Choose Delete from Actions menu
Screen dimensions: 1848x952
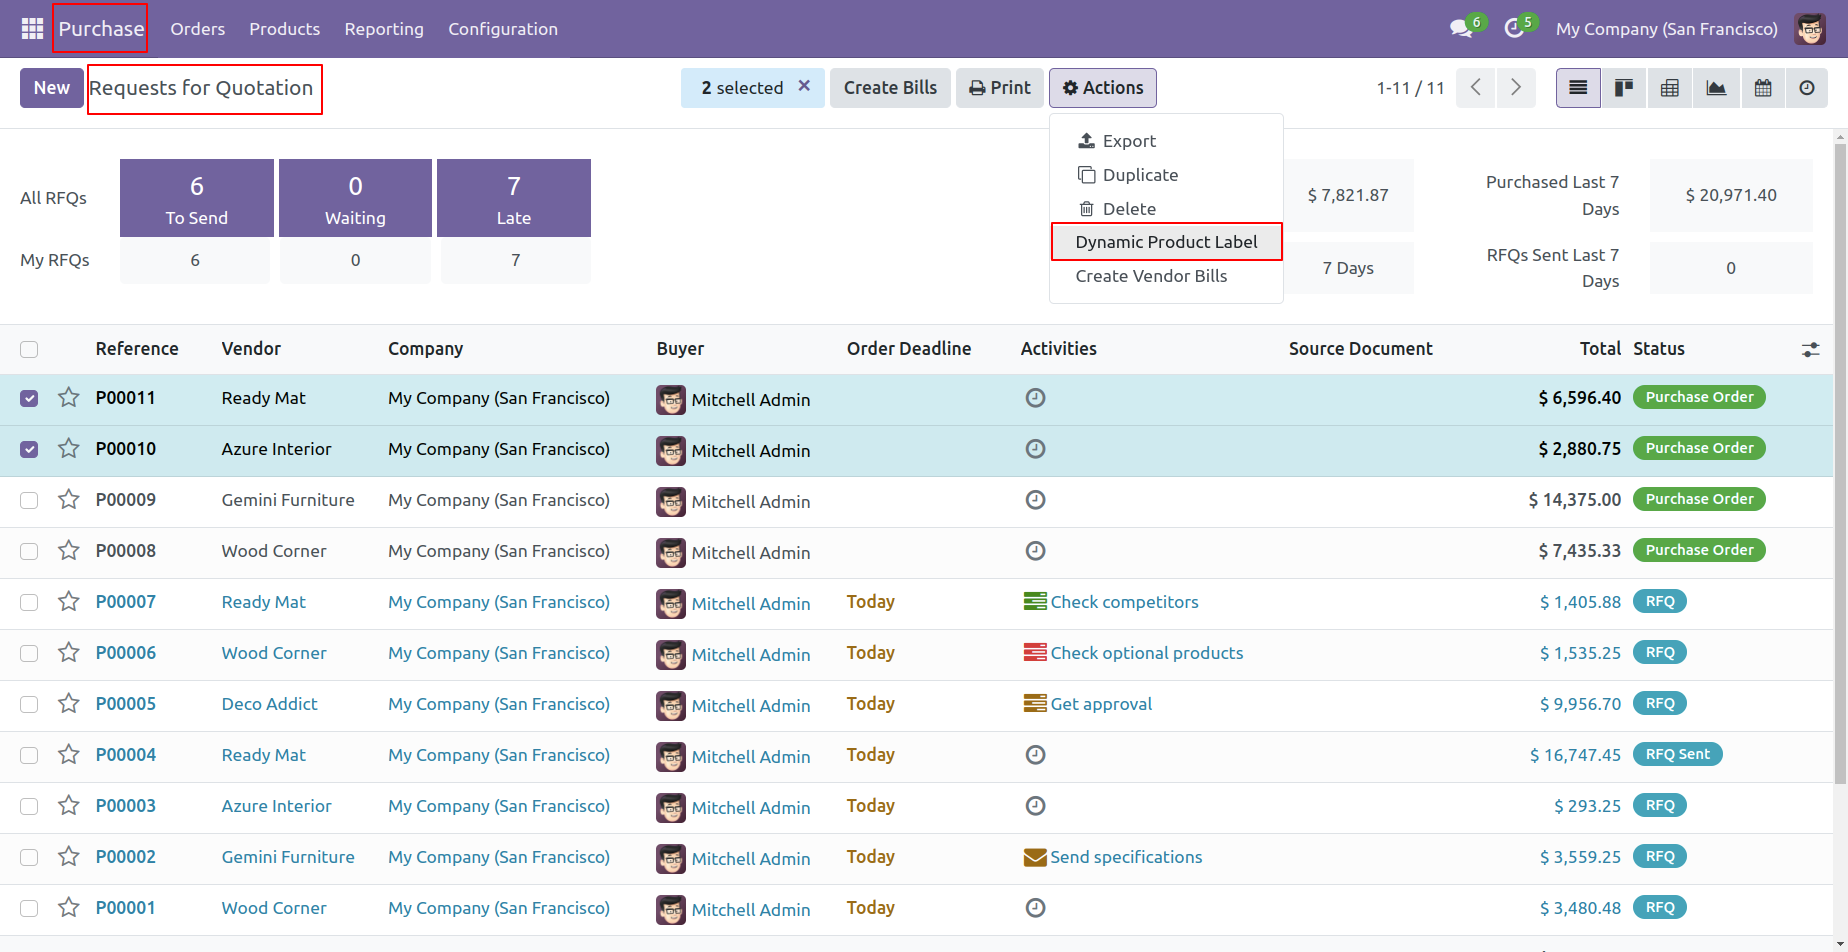[1166, 209]
